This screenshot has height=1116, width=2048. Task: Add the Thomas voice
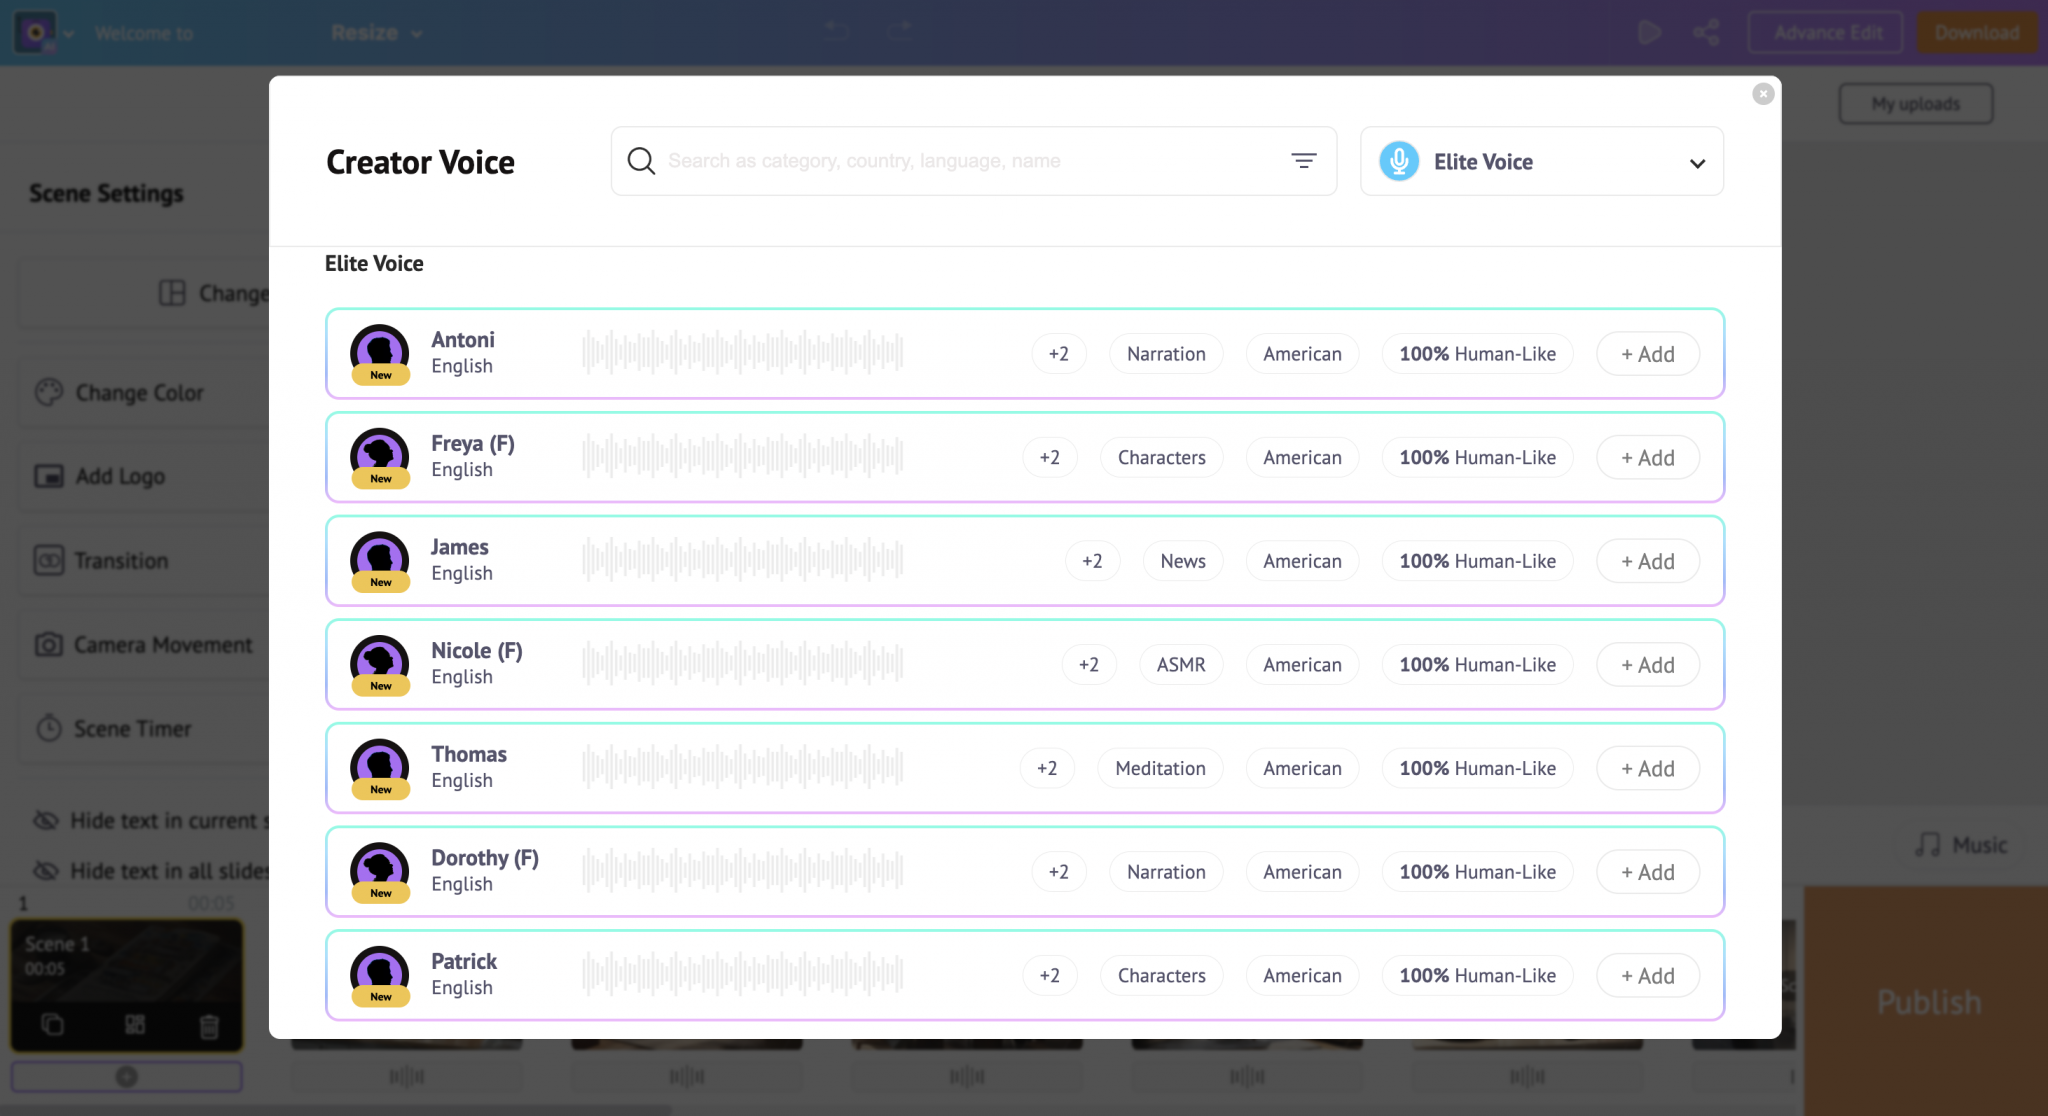[x=1647, y=768]
